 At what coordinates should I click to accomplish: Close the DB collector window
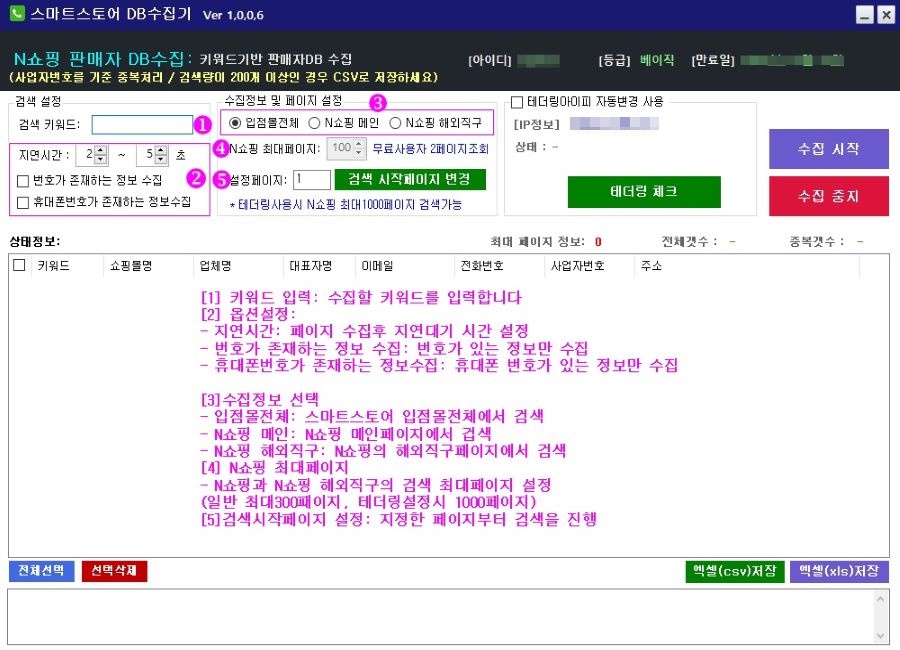click(886, 14)
